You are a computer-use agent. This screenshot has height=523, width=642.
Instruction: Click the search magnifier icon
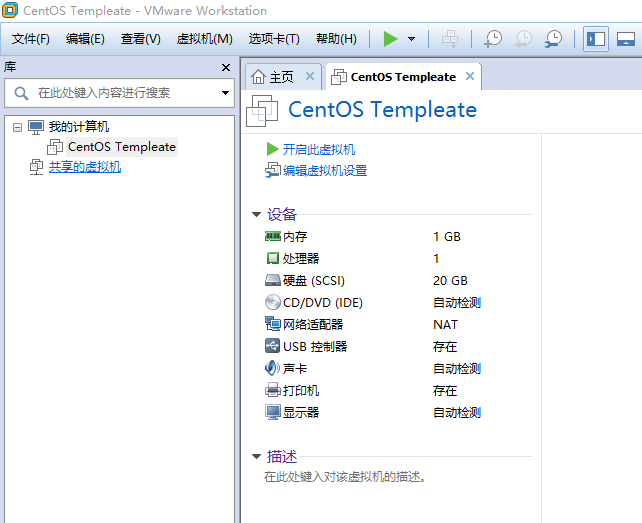tap(21, 93)
